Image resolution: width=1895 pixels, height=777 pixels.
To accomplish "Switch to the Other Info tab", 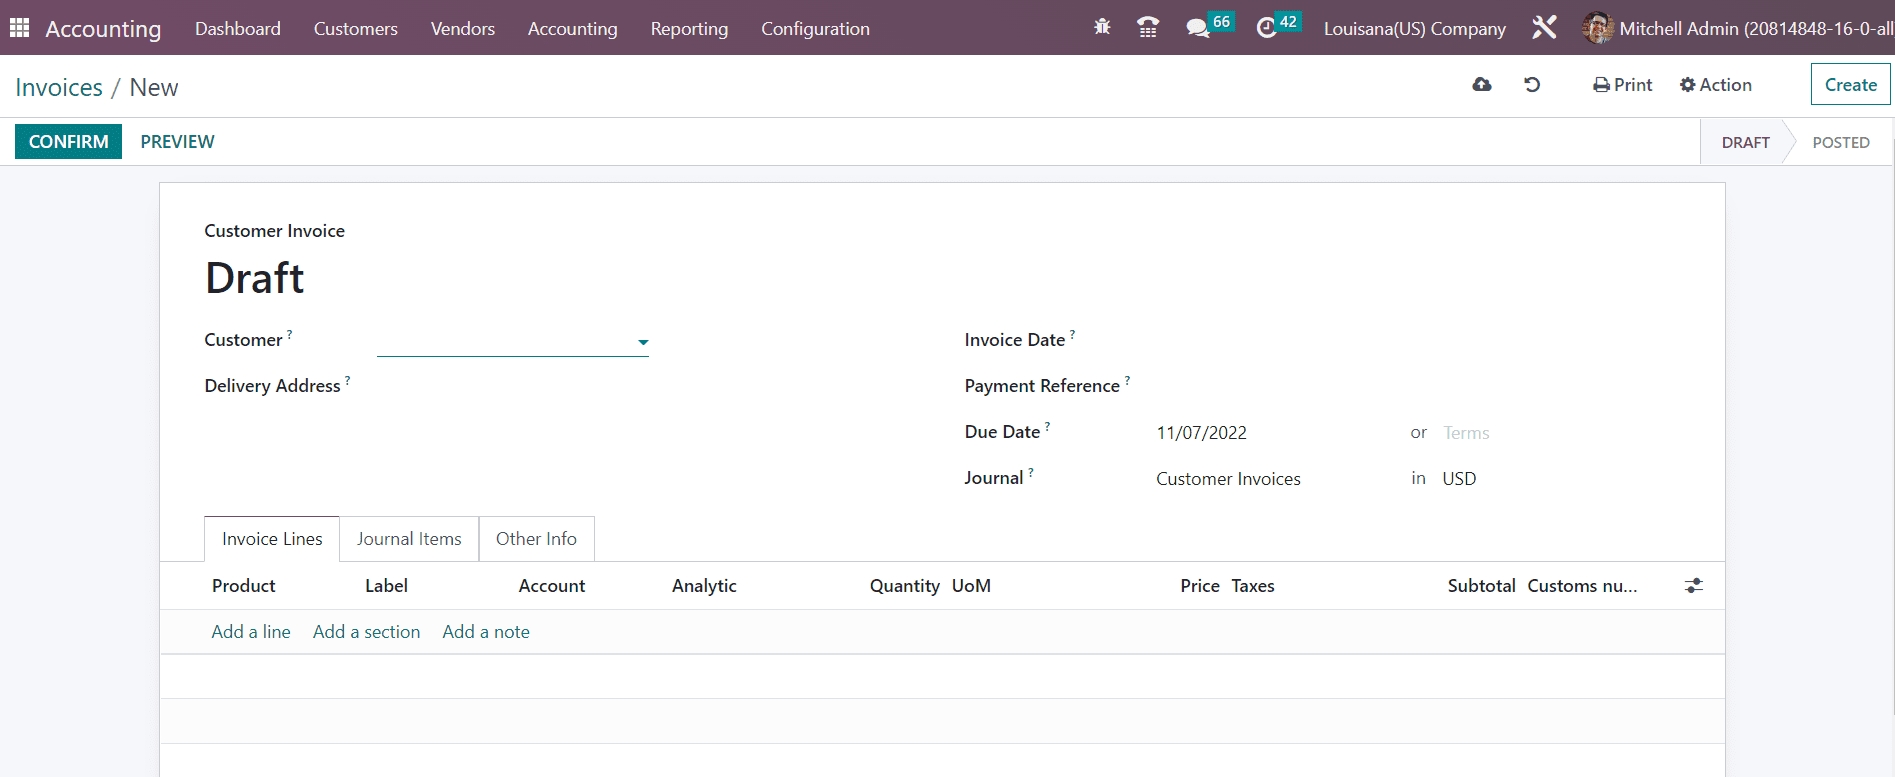I will [x=536, y=539].
